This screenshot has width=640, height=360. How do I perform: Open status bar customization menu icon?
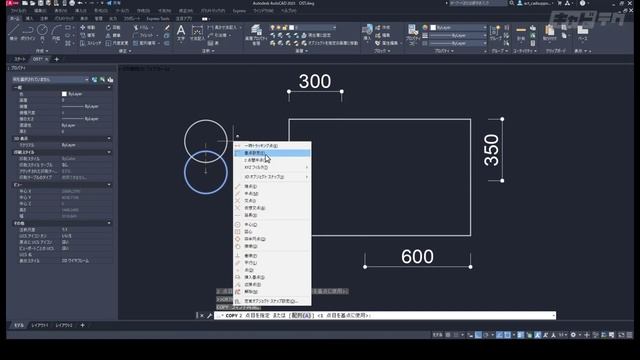(629, 335)
